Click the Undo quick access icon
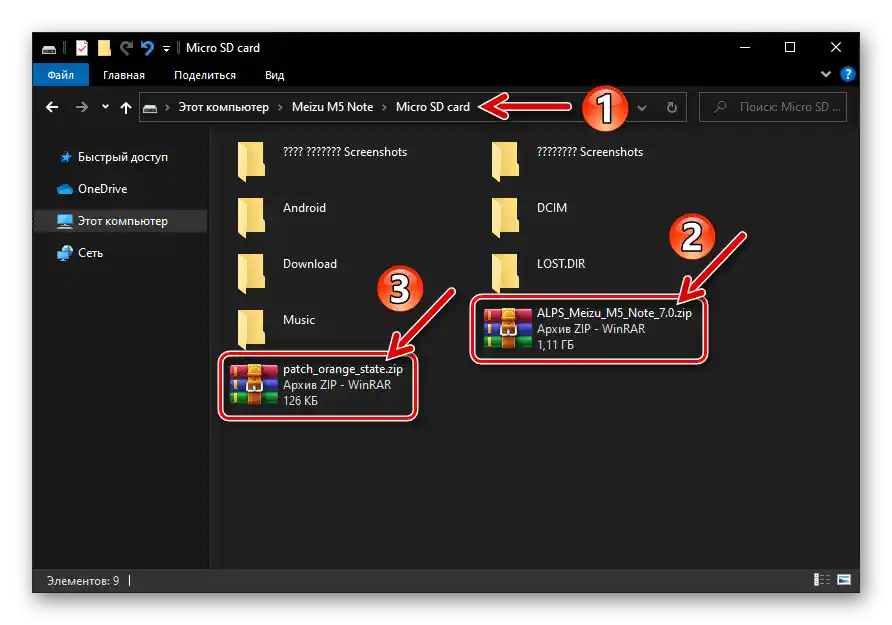The height and width of the screenshot is (625, 892). [147, 48]
